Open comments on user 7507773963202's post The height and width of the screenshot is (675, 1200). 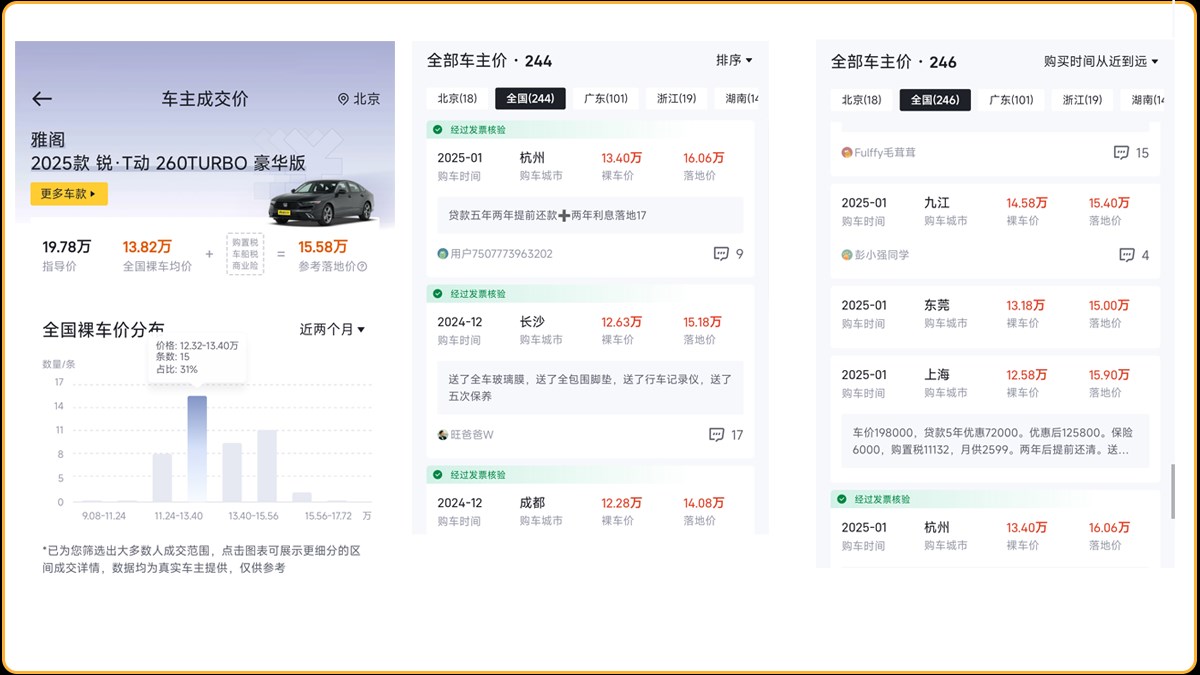721,254
